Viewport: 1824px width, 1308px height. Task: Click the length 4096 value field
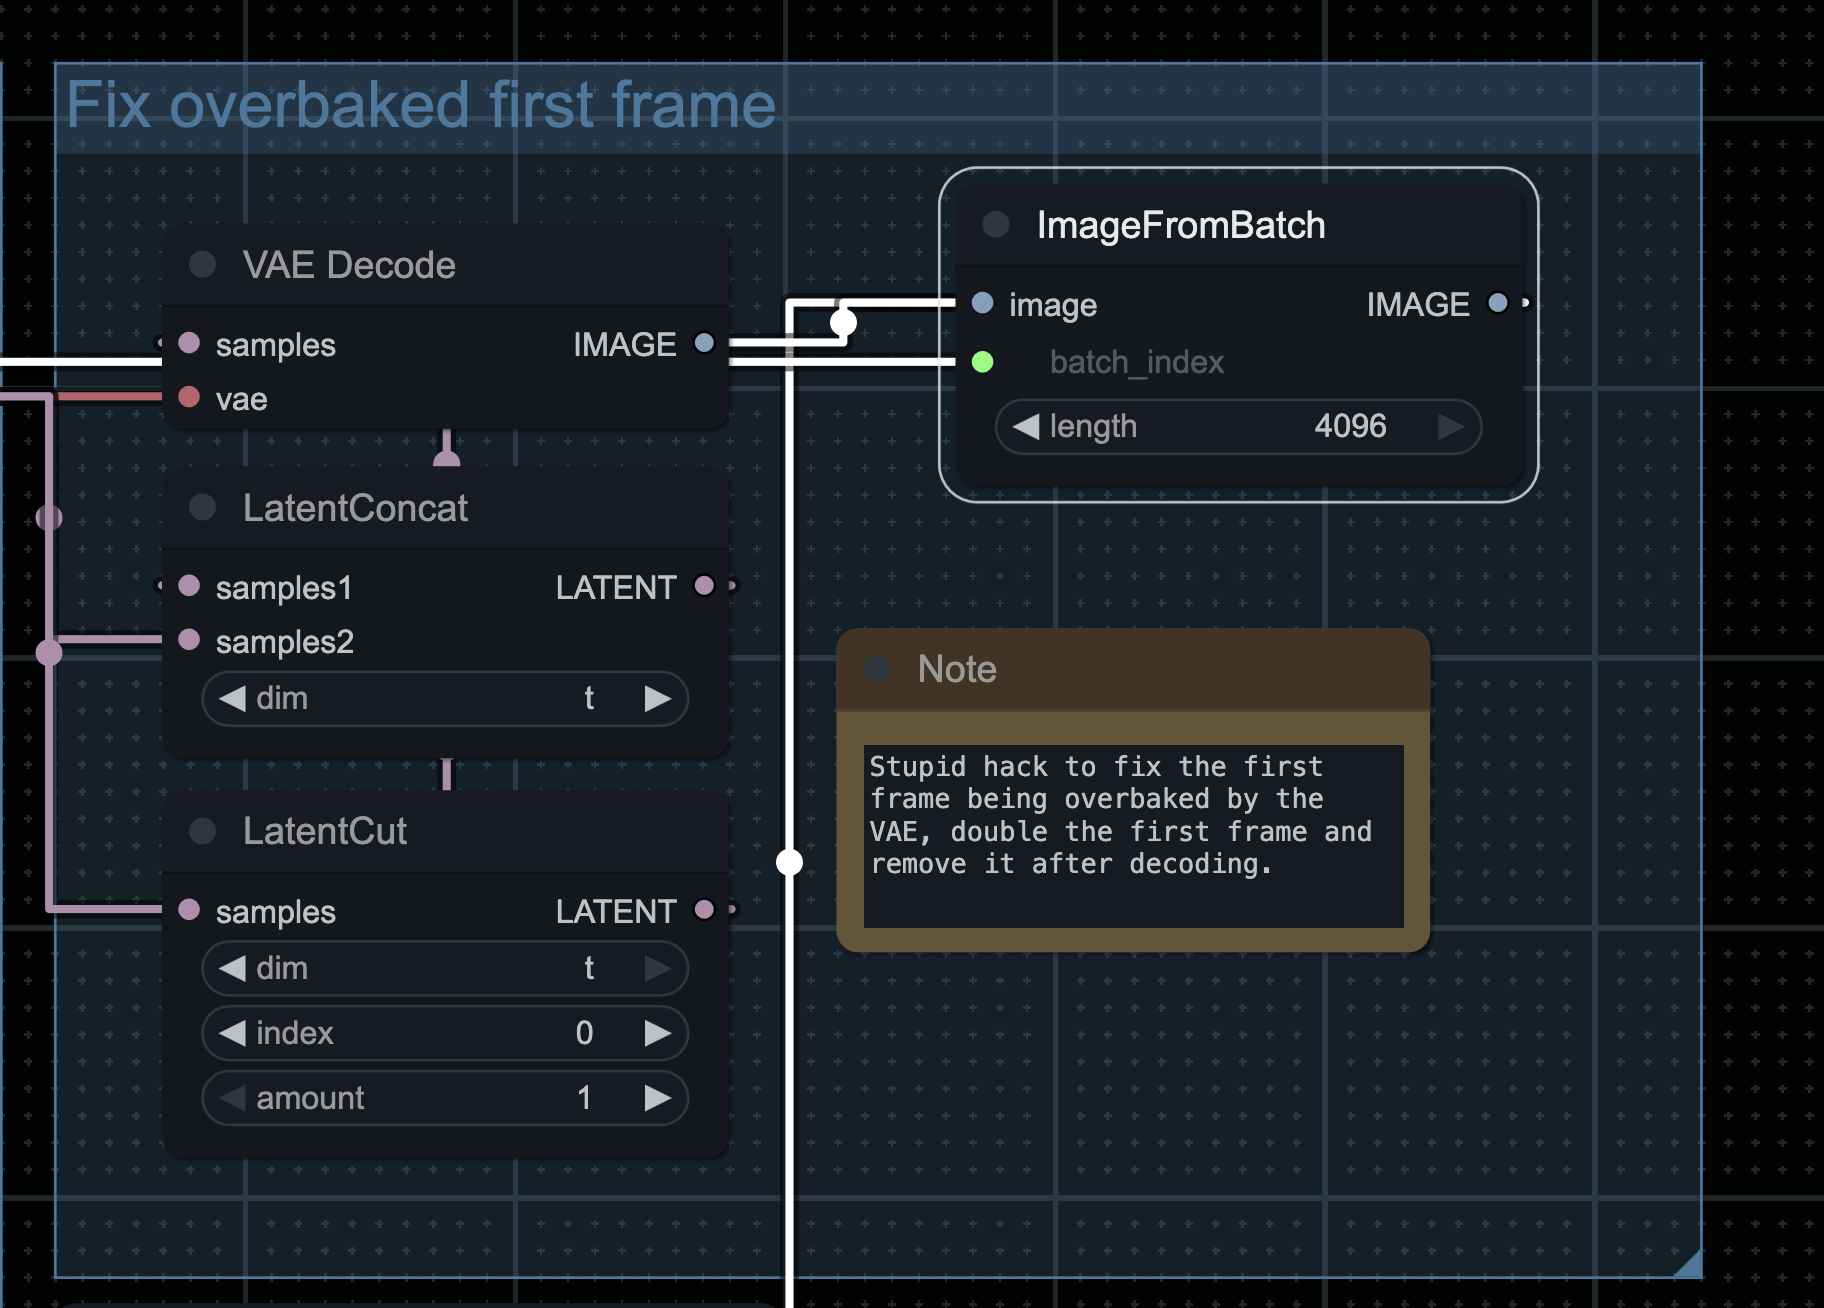click(1238, 427)
